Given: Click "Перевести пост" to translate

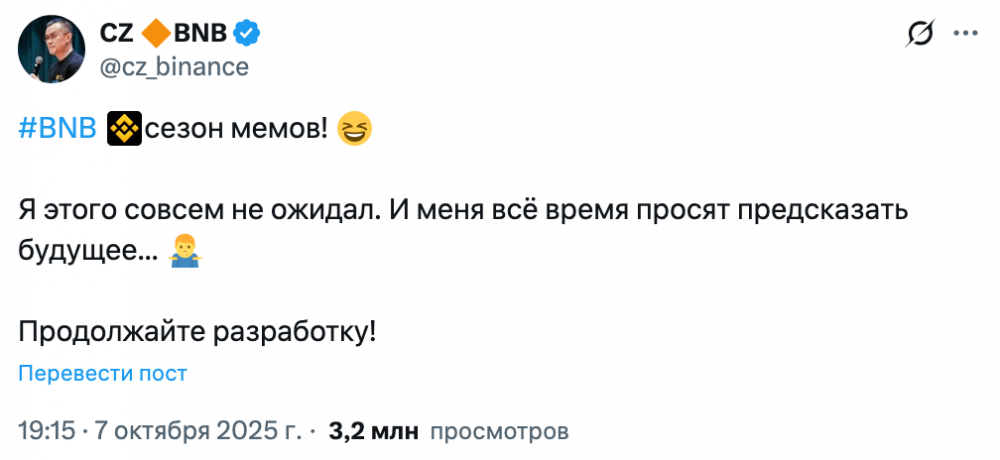Looking at the screenshot, I should 103,374.
